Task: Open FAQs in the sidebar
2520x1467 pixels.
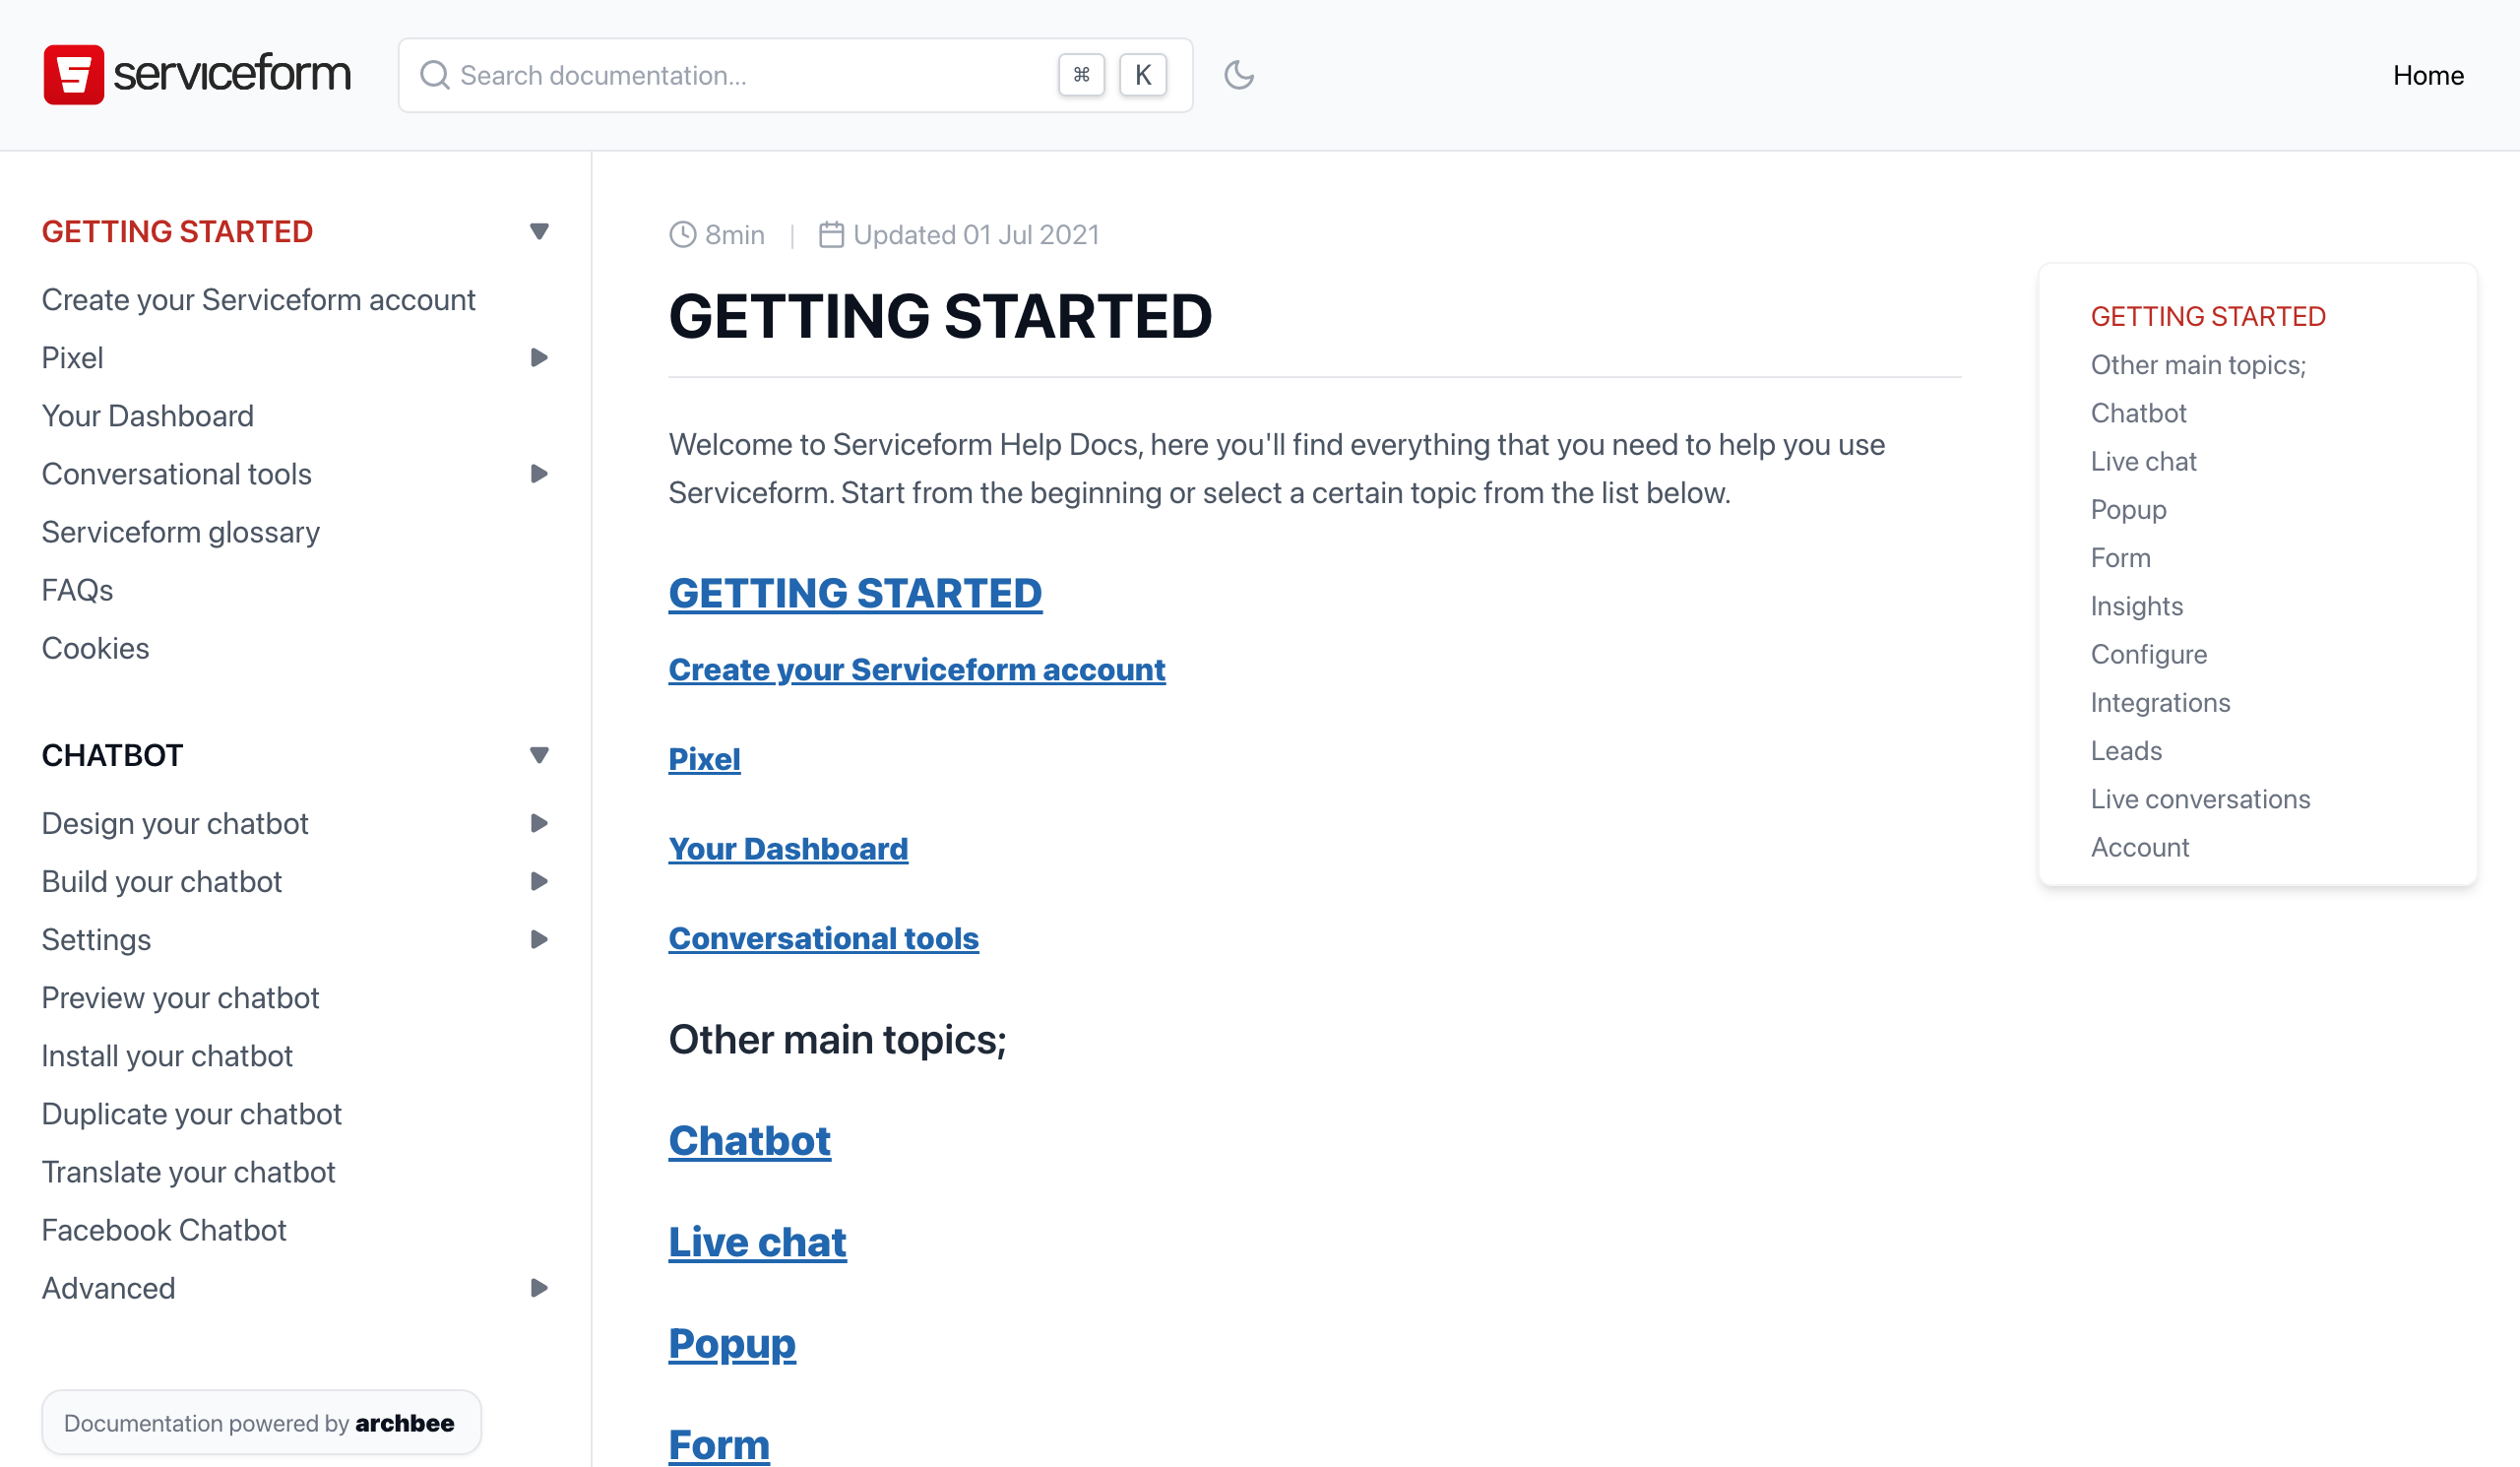Action: pyautogui.click(x=77, y=590)
